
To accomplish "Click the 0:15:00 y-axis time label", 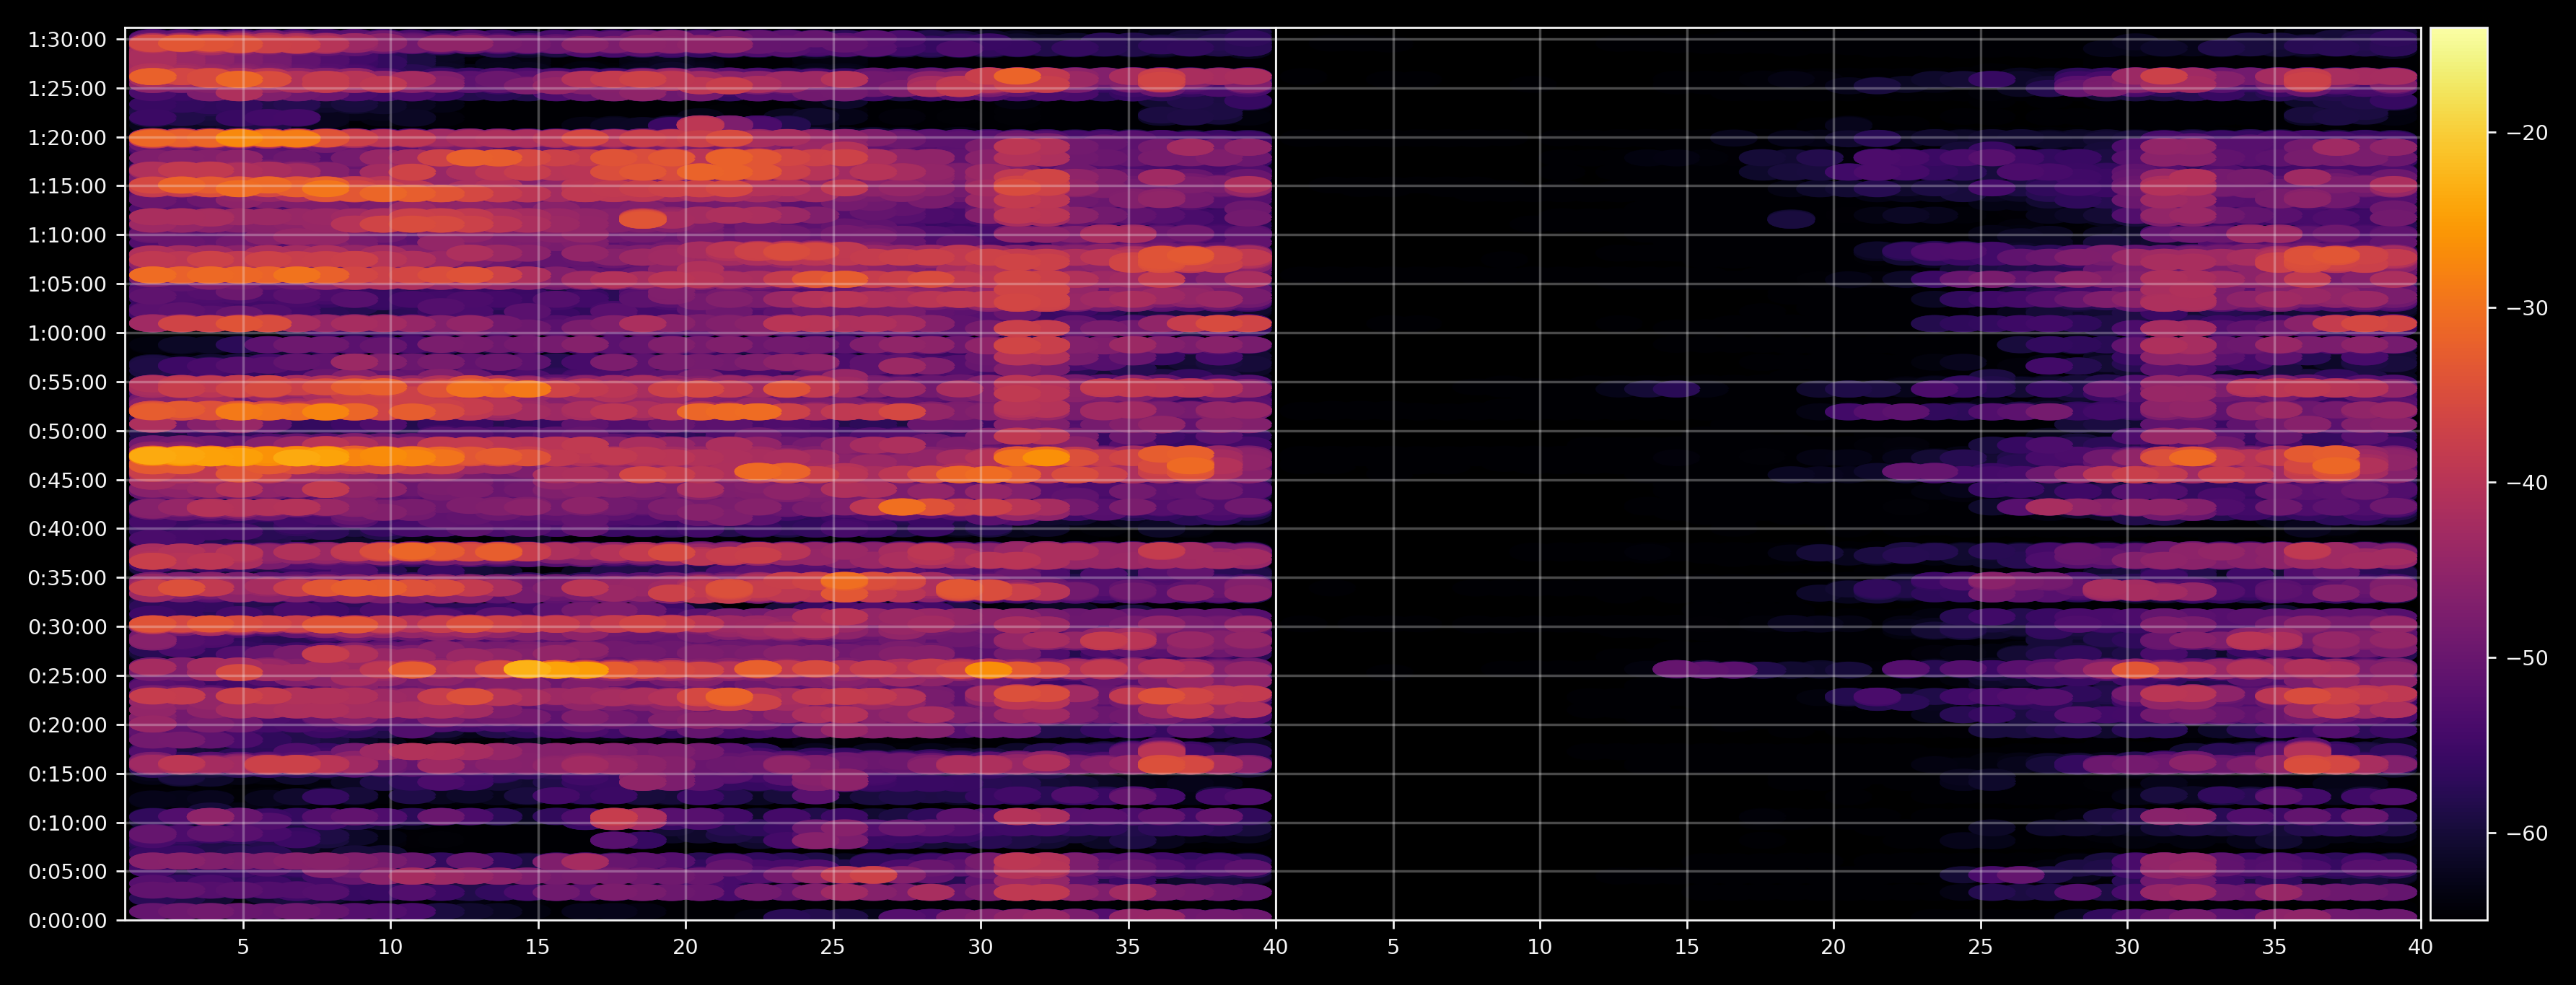I will click(67, 774).
